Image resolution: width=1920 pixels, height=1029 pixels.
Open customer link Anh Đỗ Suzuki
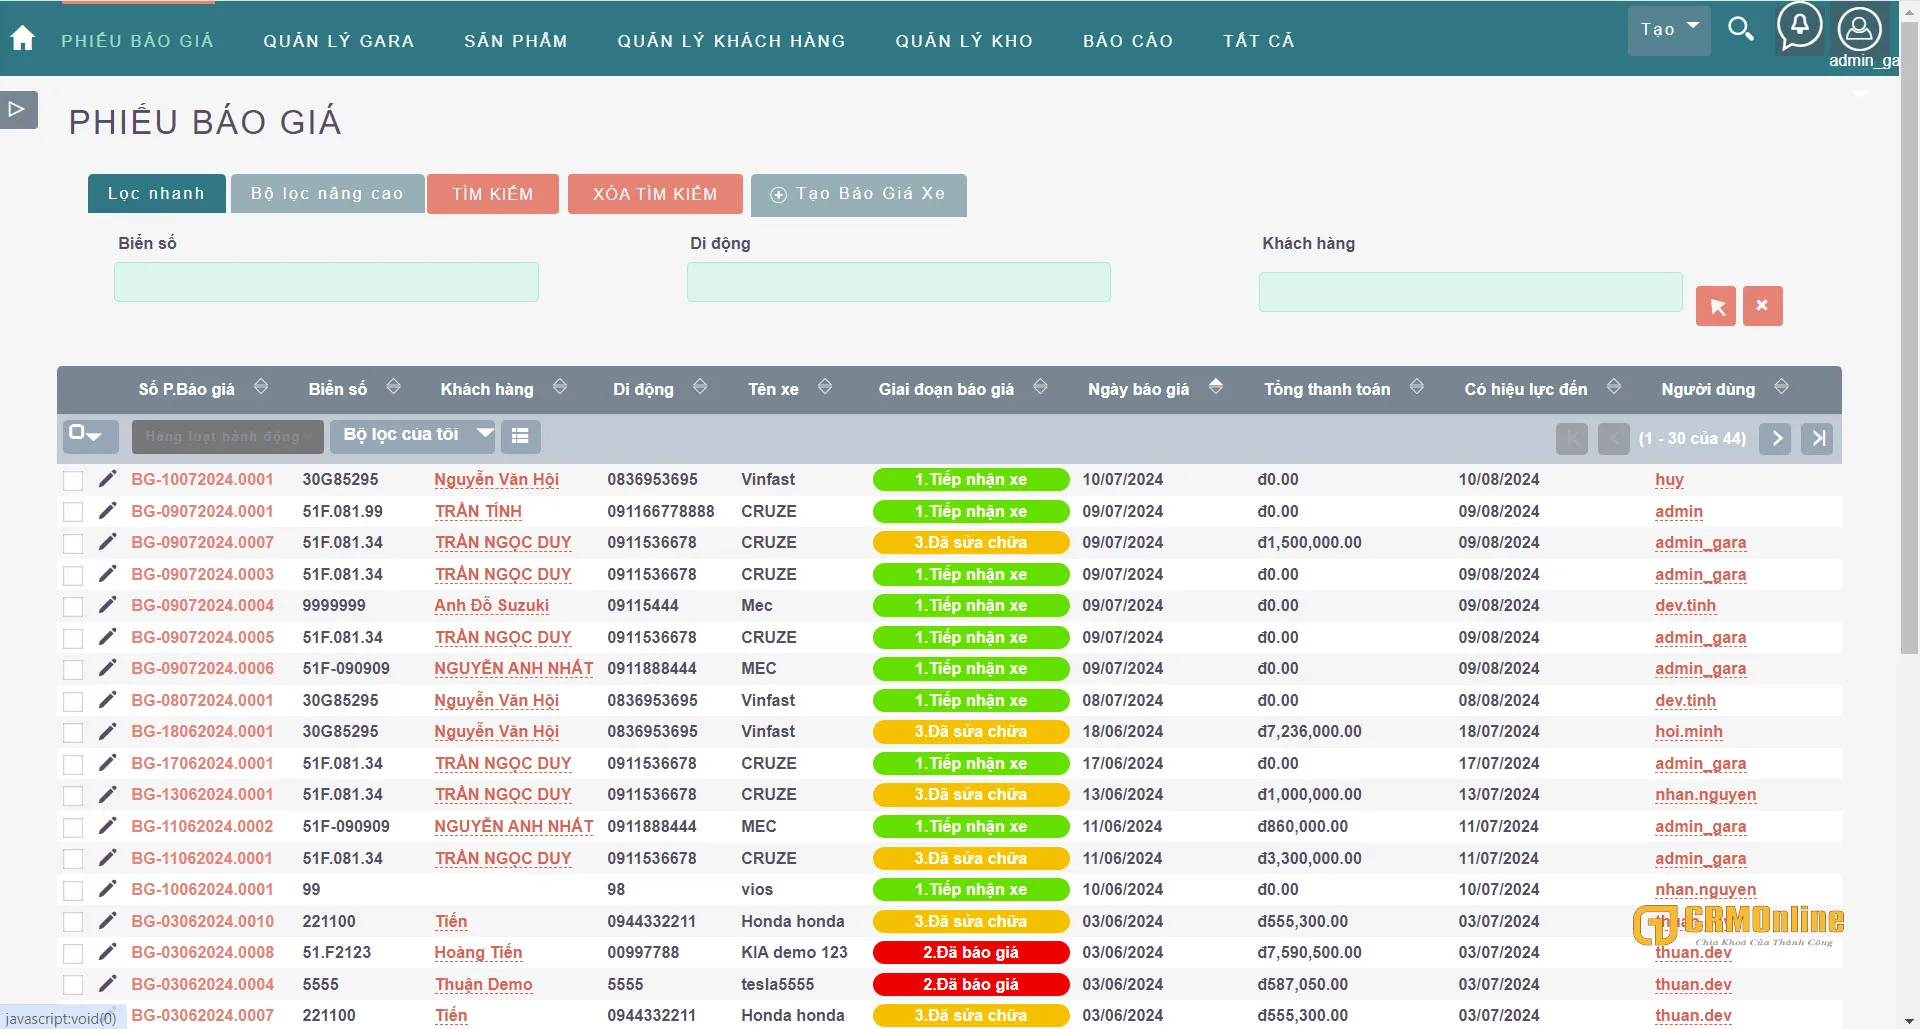pos(491,606)
